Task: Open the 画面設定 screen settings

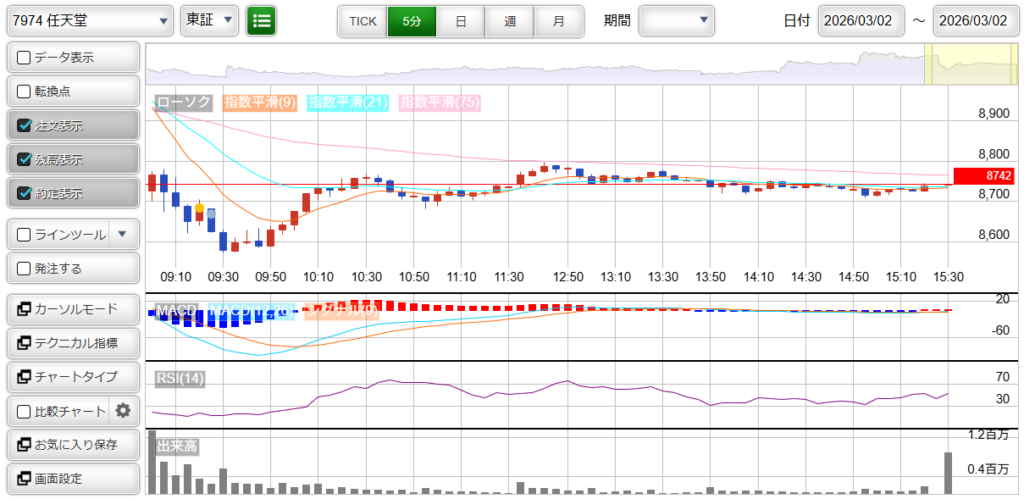Action: click(x=72, y=478)
